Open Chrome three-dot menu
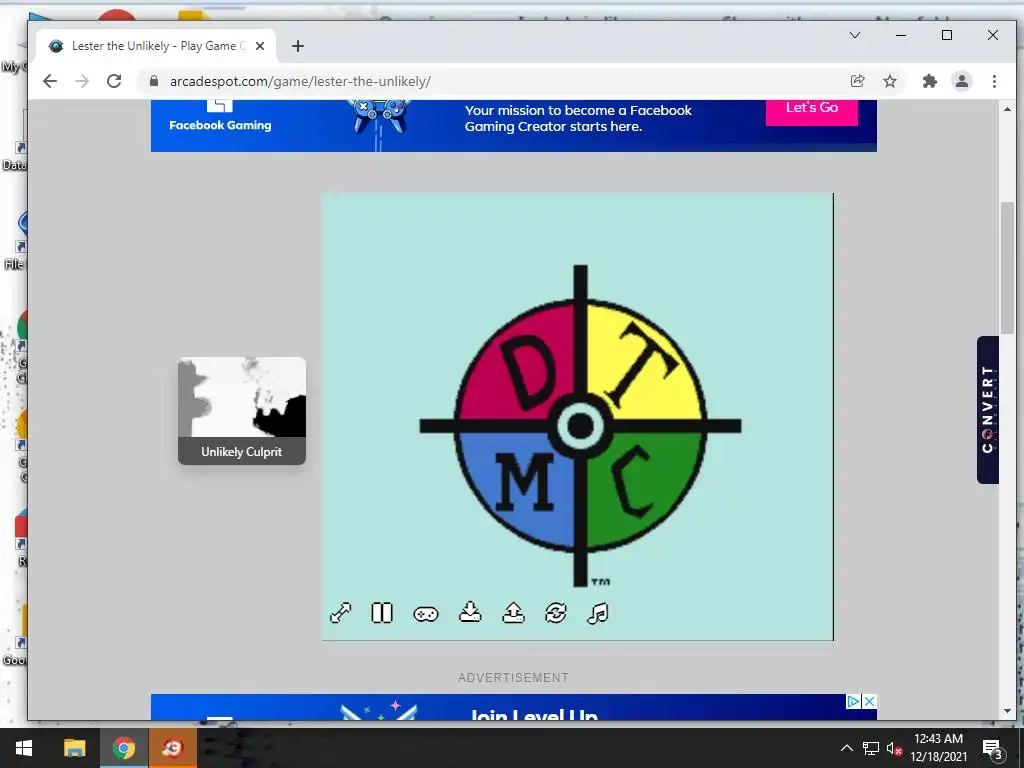Viewport: 1024px width, 768px height. pyautogui.click(x=994, y=81)
